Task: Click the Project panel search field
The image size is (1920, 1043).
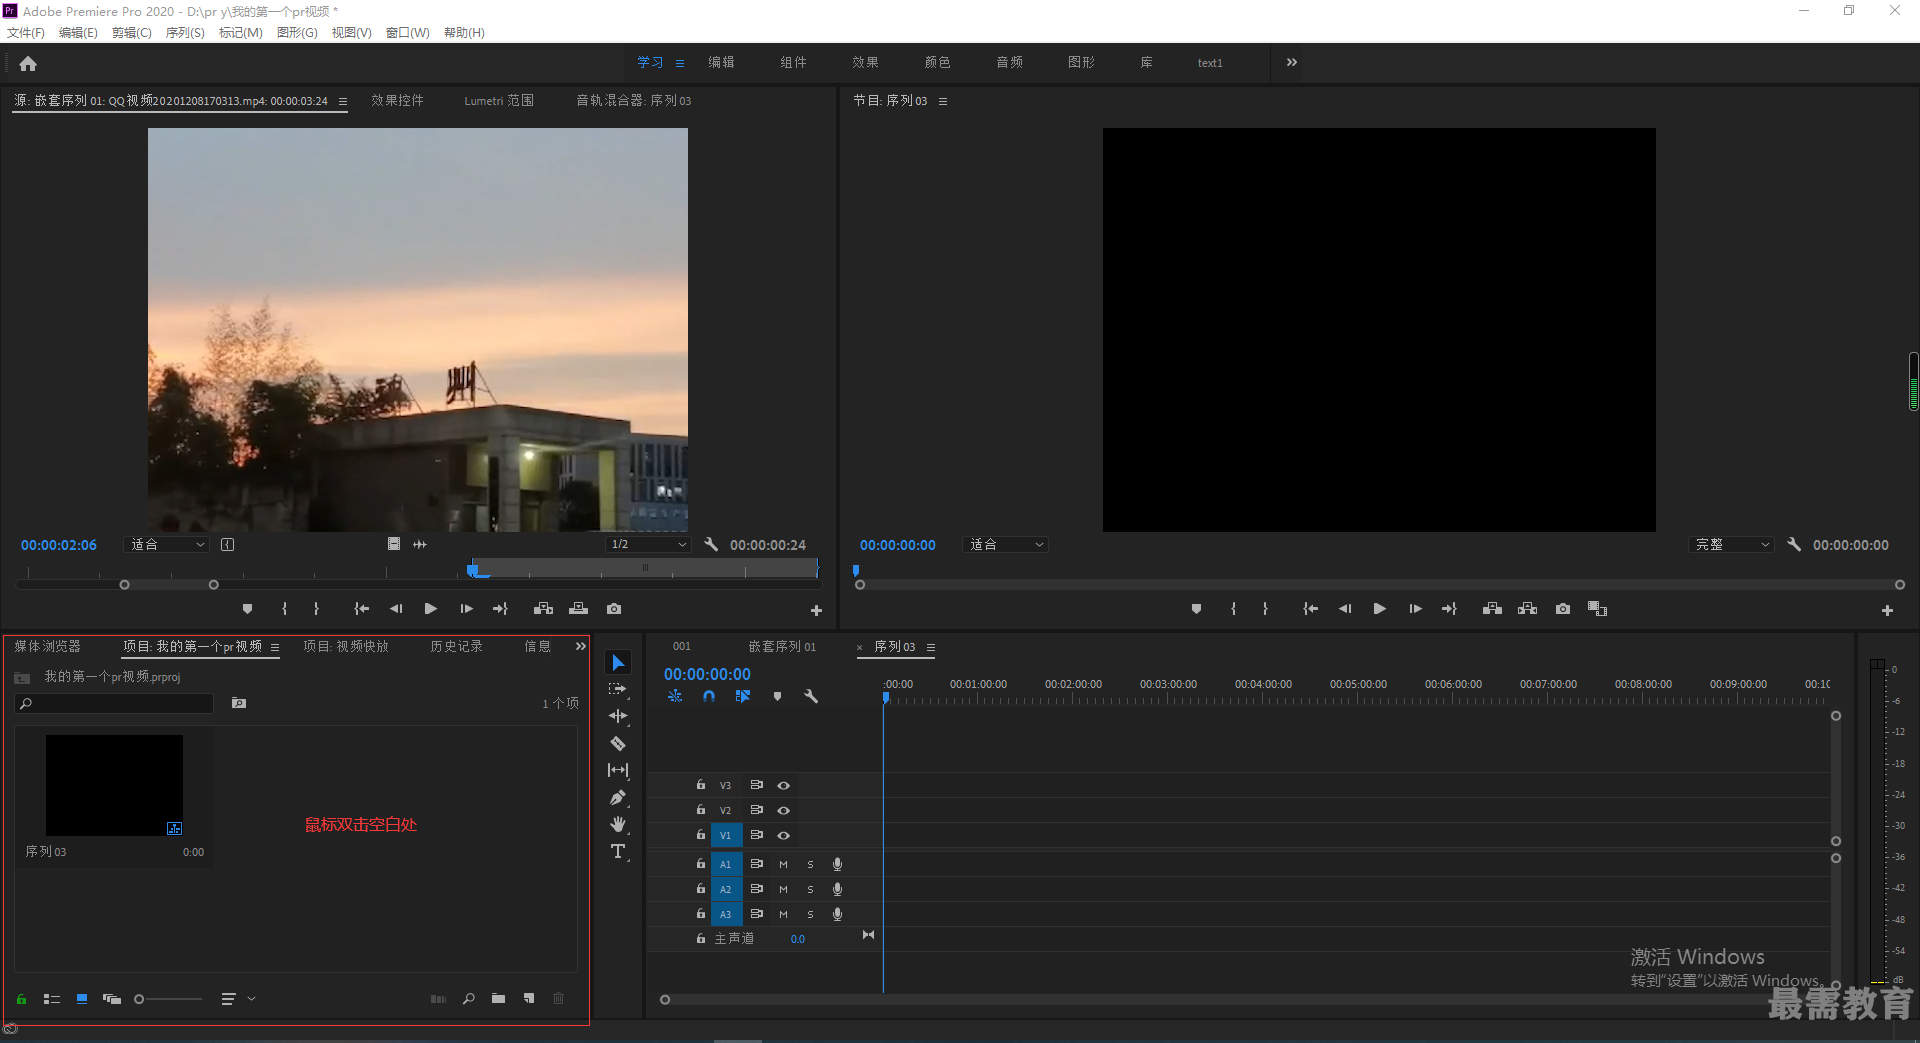Action: pyautogui.click(x=114, y=703)
